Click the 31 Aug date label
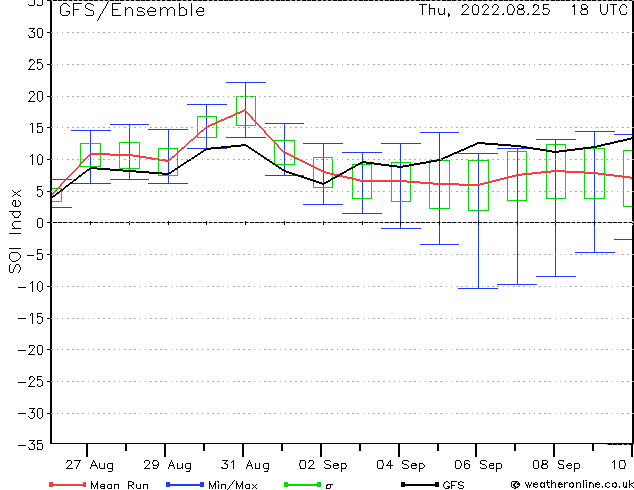The image size is (634, 490). [245, 465]
